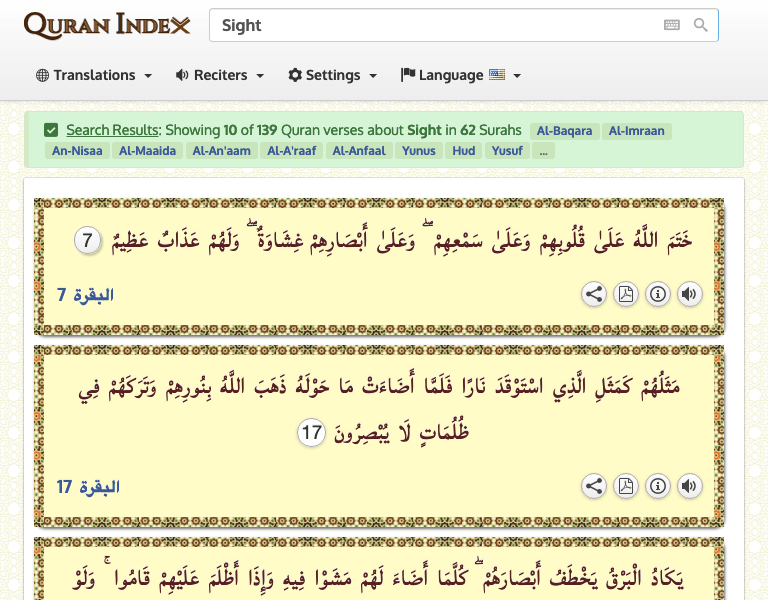This screenshot has width=768, height=600.
Task: Listen to verse 17 audio
Action: click(x=689, y=486)
